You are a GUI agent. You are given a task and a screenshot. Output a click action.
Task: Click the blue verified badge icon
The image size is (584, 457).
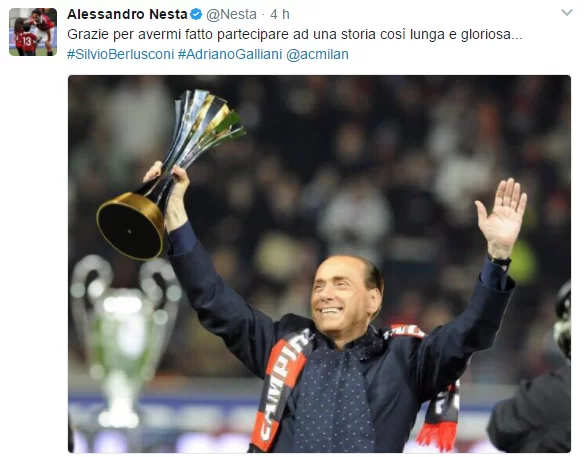196,15
